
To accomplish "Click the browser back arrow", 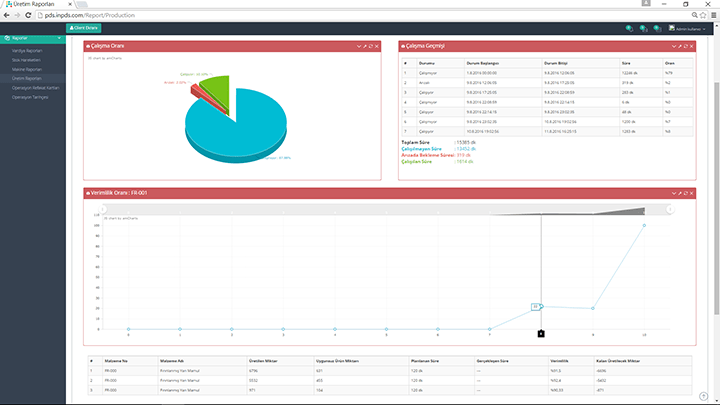I will click(6, 15).
